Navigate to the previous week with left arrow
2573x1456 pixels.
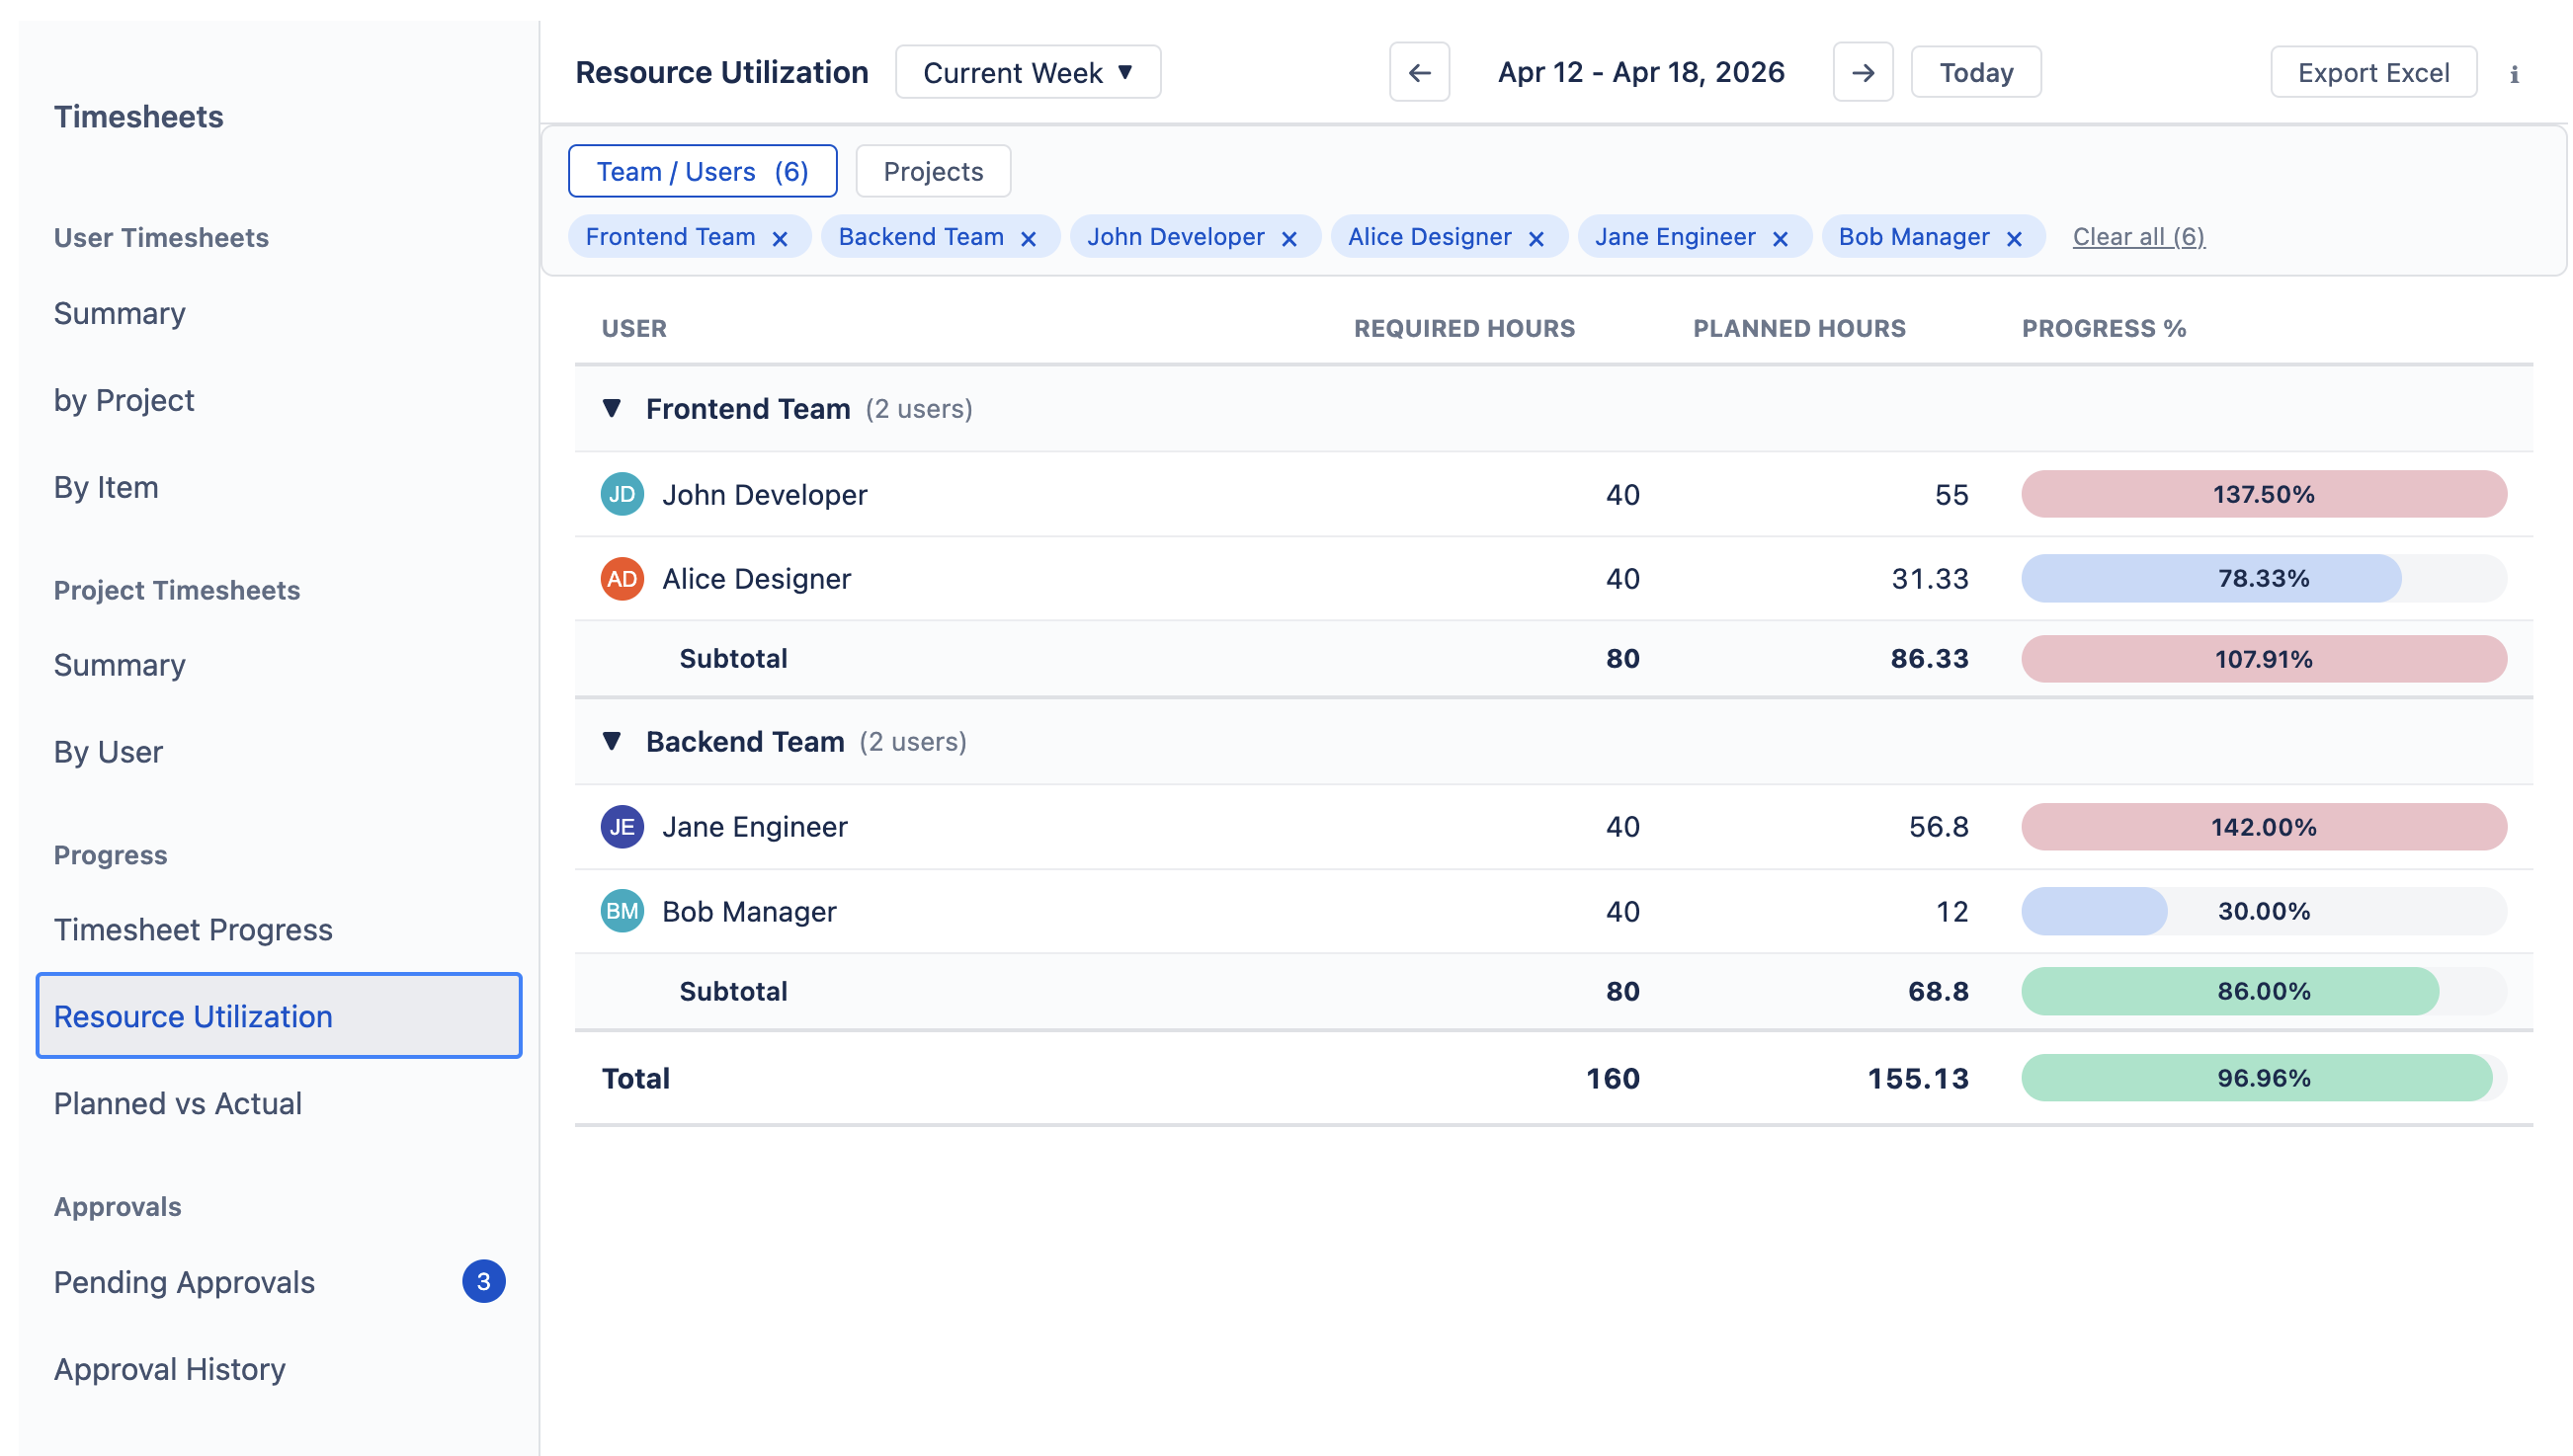pos(1419,72)
